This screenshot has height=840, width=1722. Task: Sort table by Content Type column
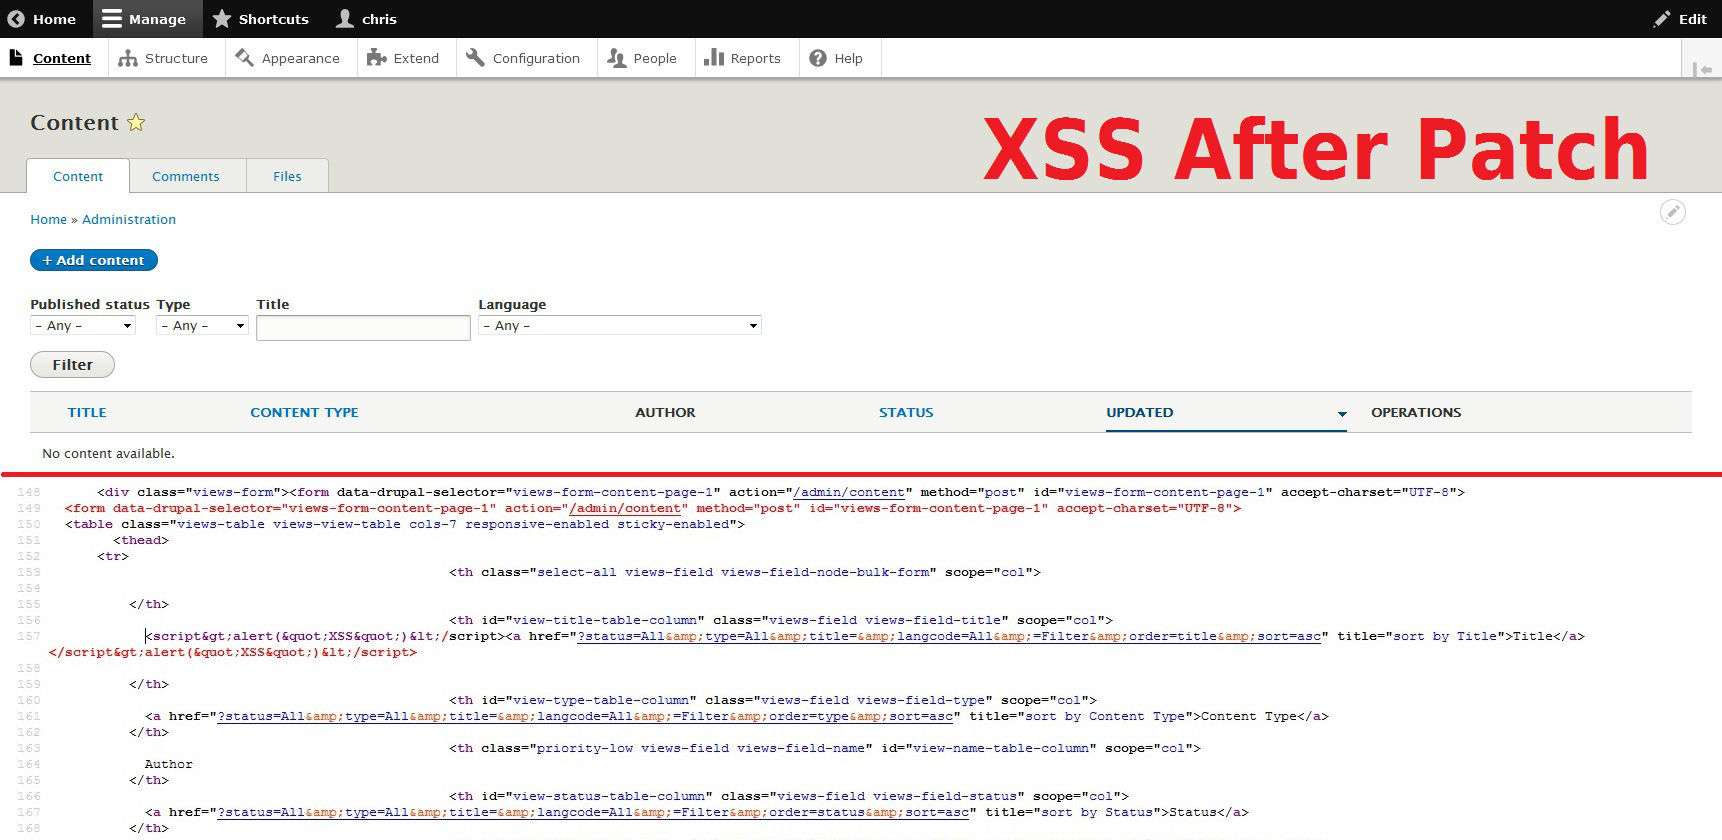pos(304,412)
